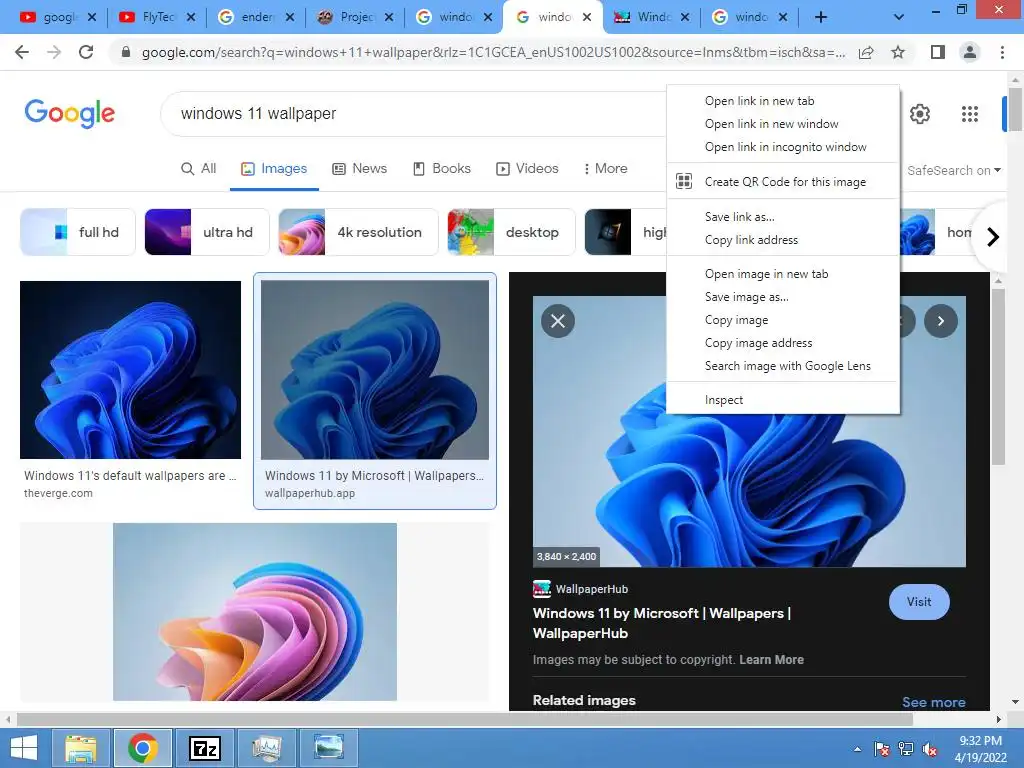Viewport: 1024px width, 768px height.
Task: Filter by the 4k resolution chip
Action: 358,232
